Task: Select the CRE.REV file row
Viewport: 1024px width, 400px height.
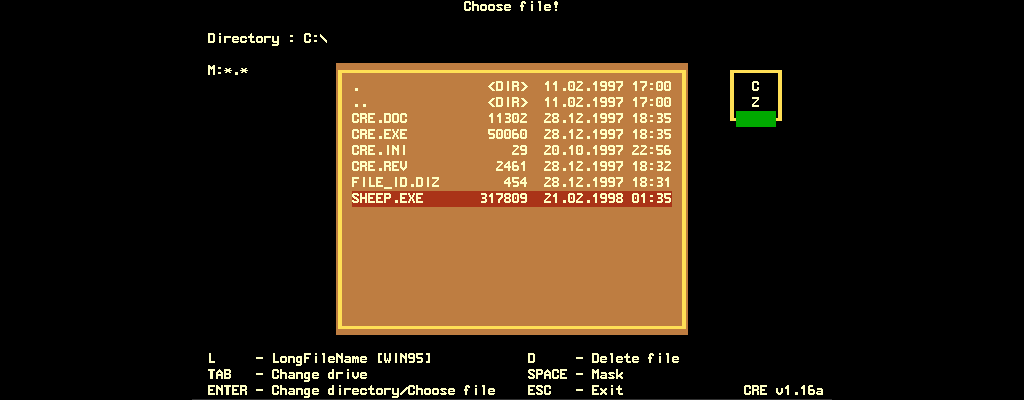Action: click(x=510, y=166)
